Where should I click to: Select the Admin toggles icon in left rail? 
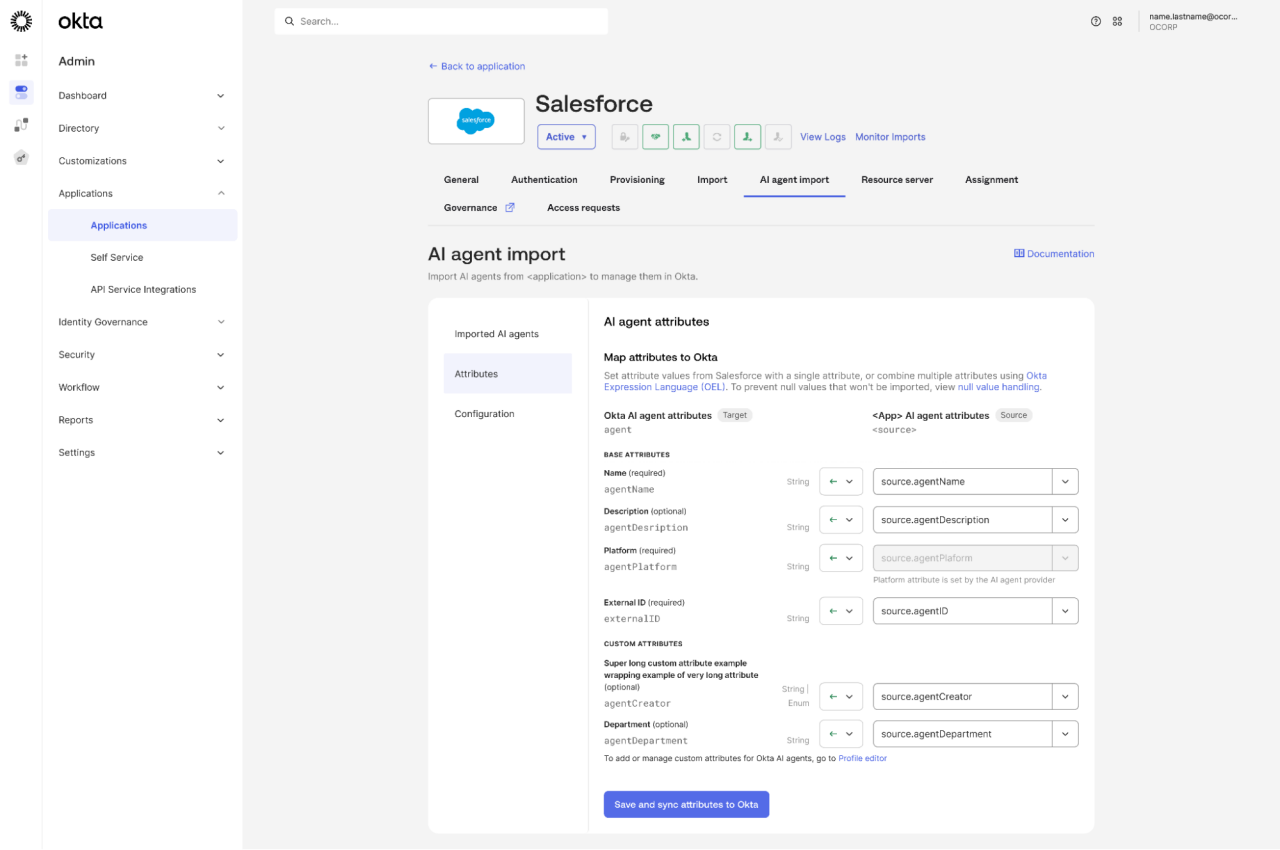pyautogui.click(x=21, y=92)
